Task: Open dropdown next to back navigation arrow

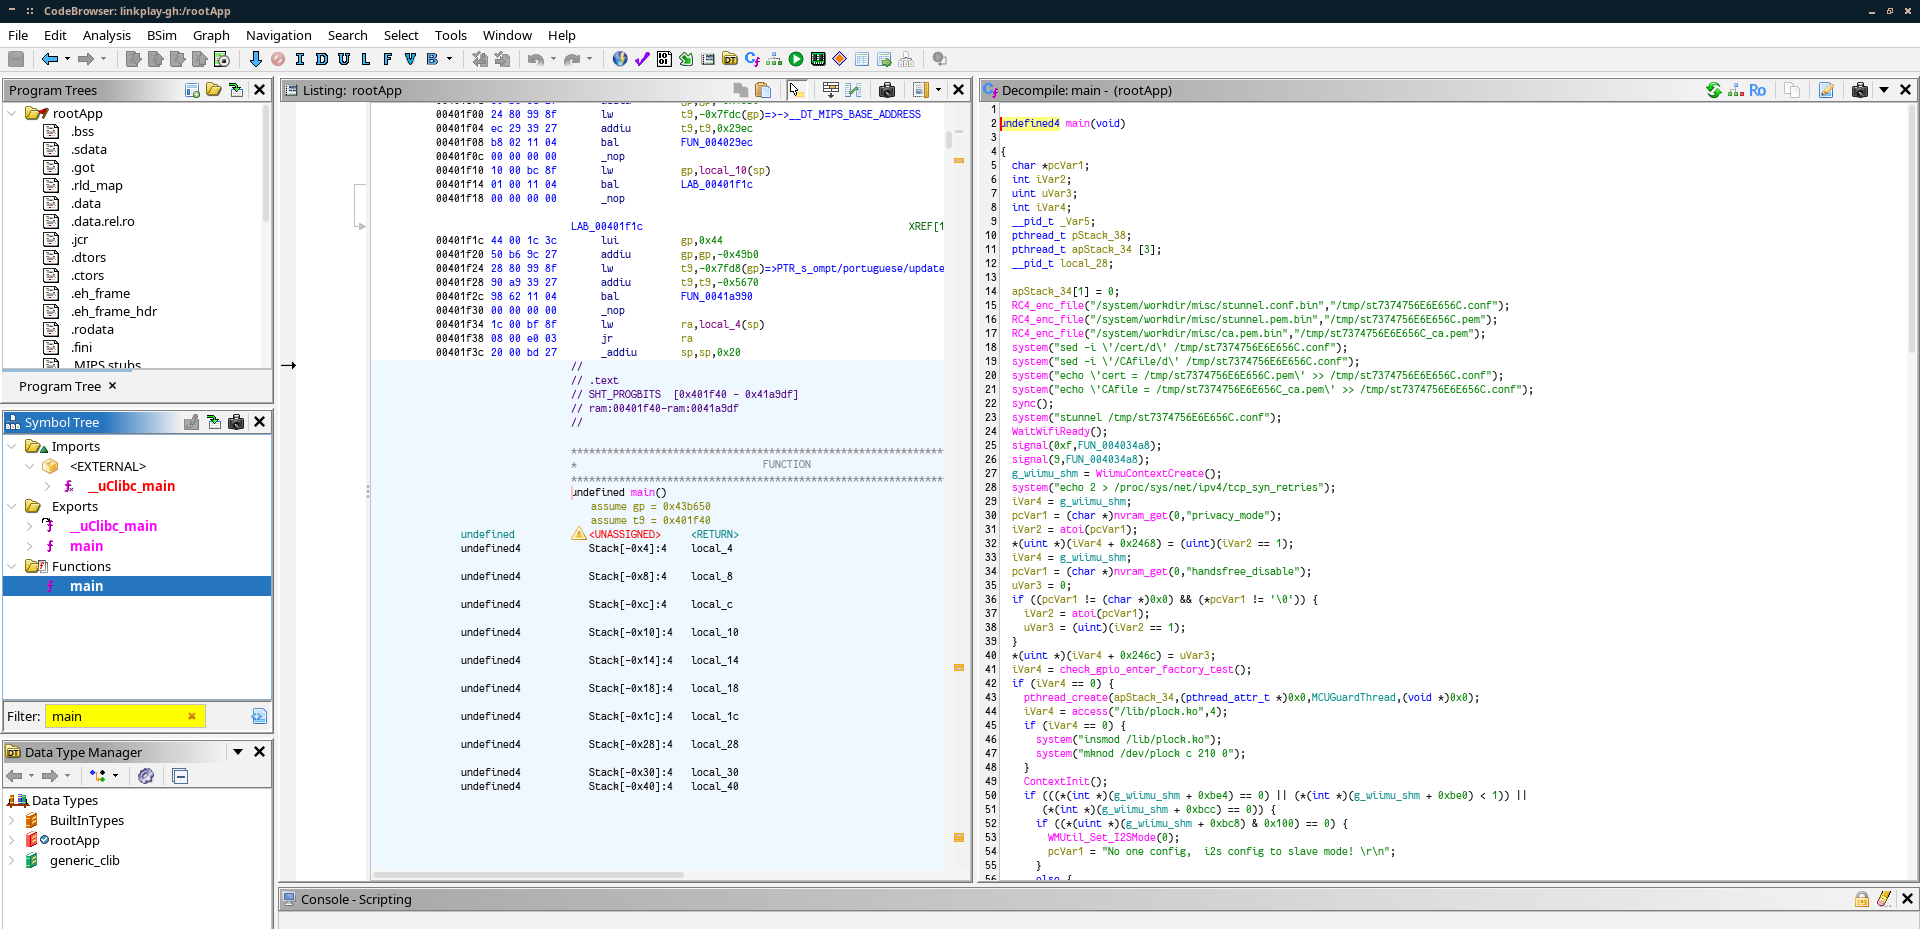Action: [67, 59]
